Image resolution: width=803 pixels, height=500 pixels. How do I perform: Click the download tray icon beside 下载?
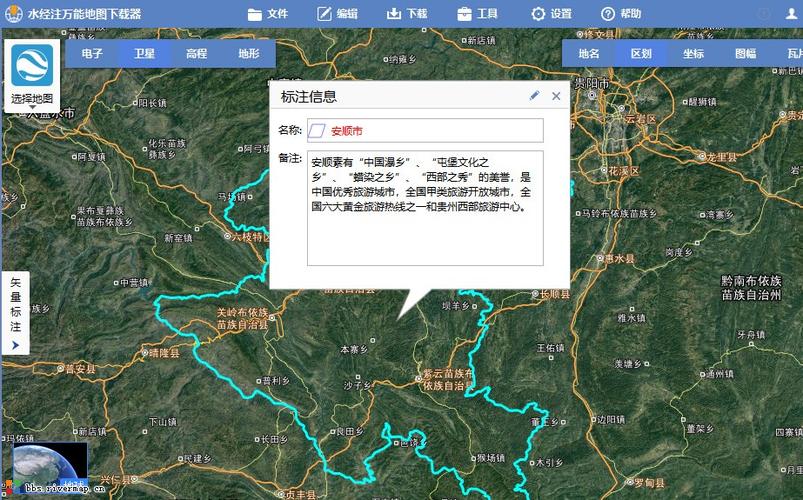[393, 14]
